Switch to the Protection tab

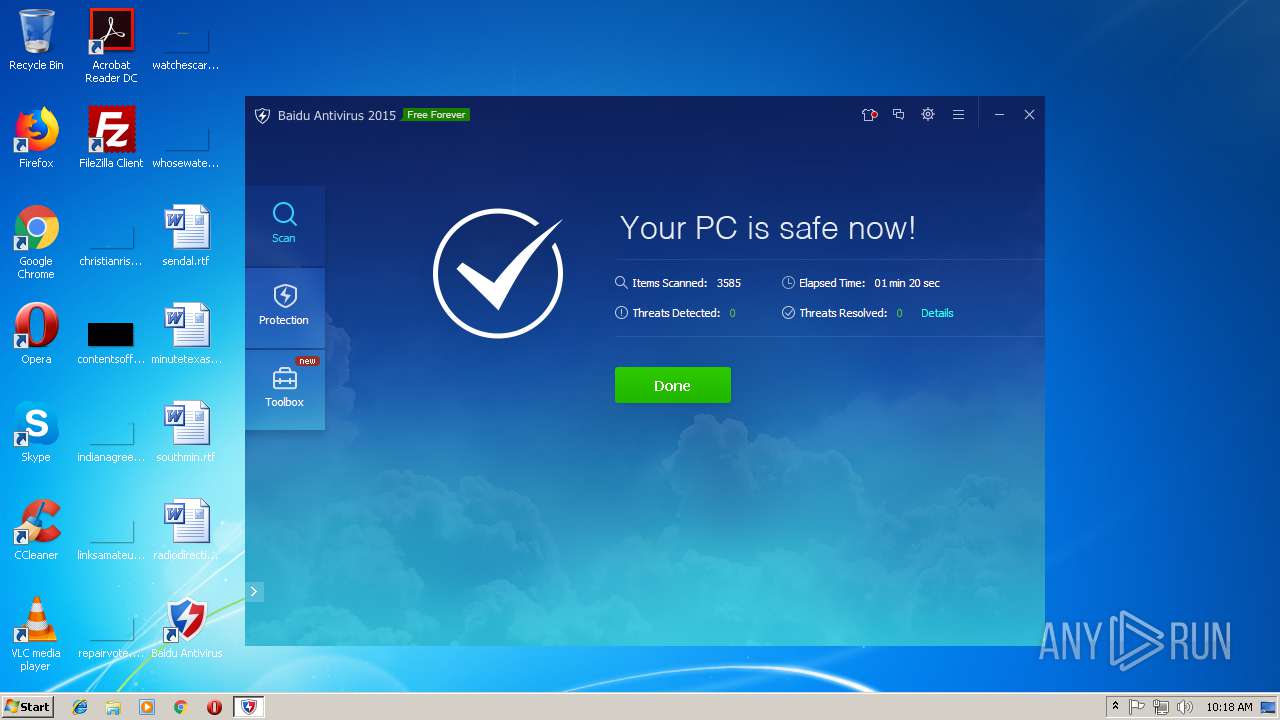pos(284,308)
